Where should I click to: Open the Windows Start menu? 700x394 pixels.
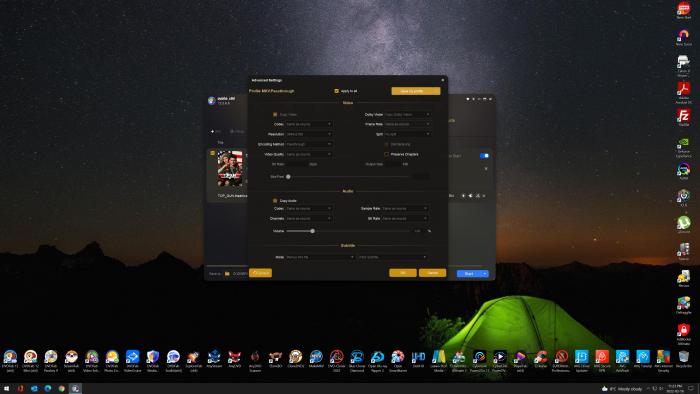click(x=6, y=389)
